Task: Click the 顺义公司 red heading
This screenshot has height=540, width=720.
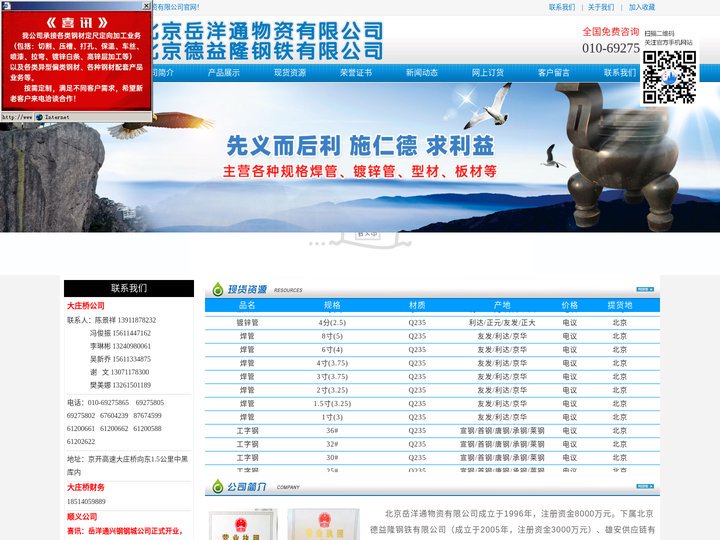Action: tap(82, 517)
